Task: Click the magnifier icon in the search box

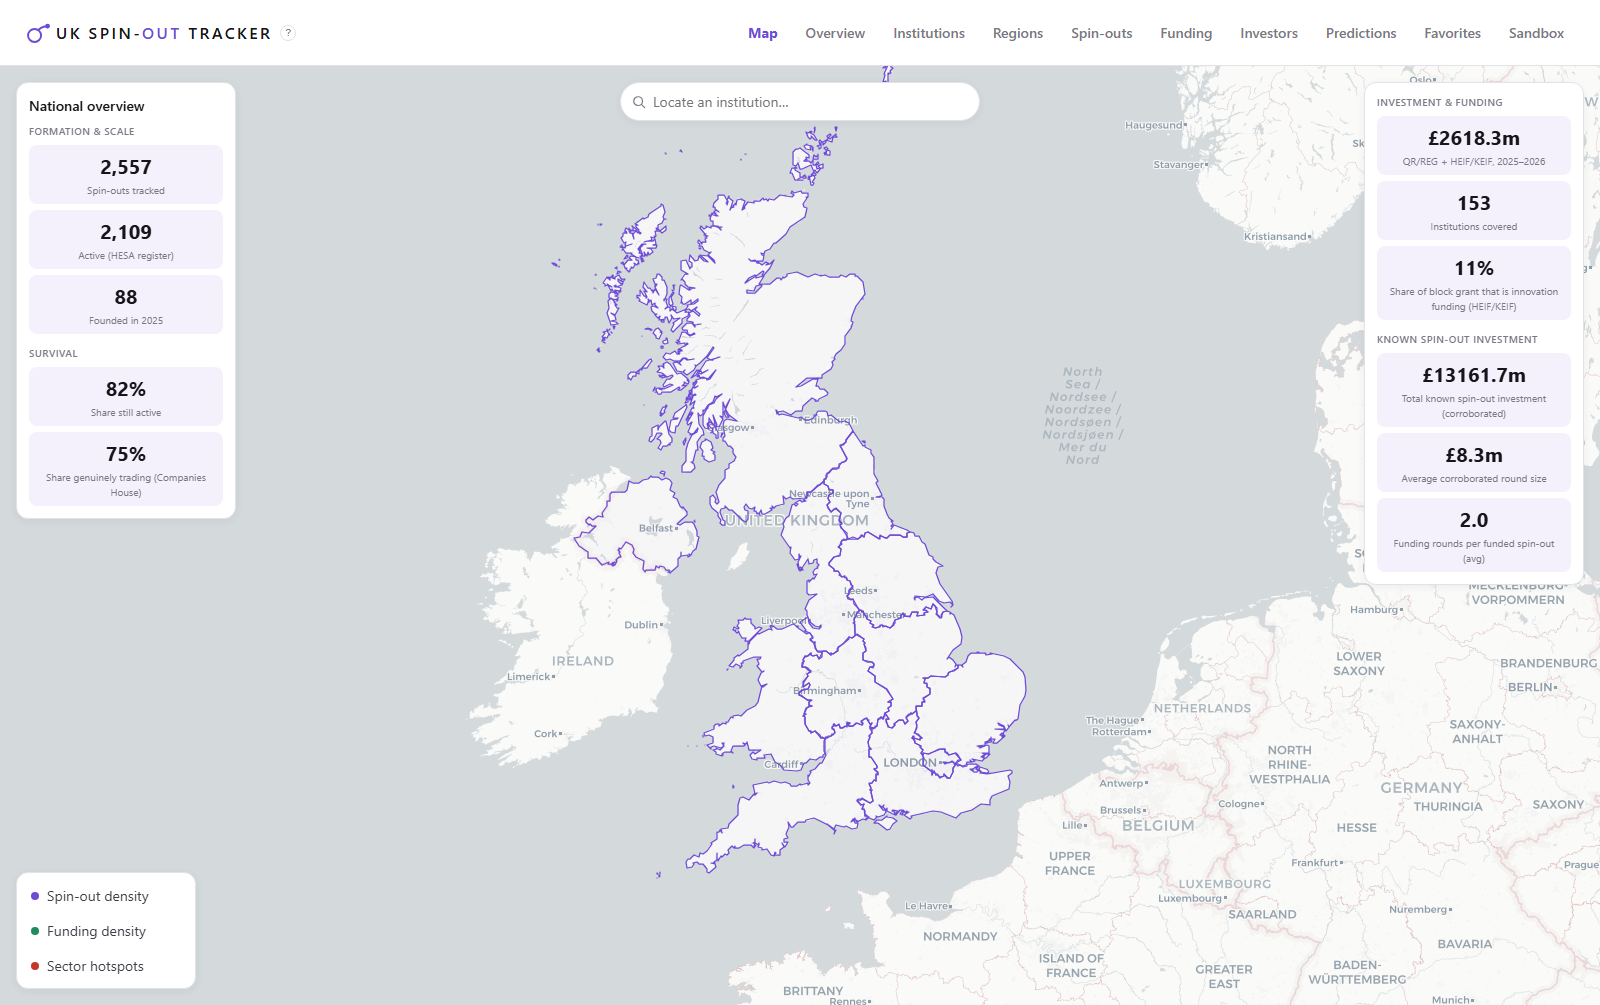Action: [x=639, y=102]
